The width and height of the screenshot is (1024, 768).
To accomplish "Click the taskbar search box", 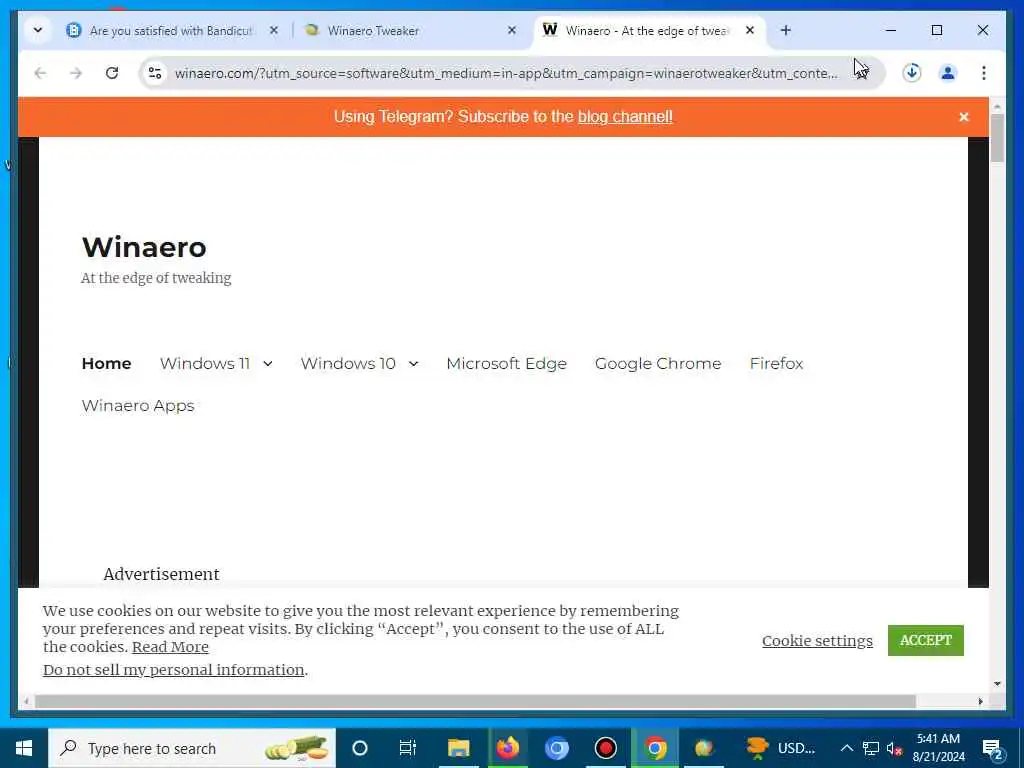I will pos(192,748).
